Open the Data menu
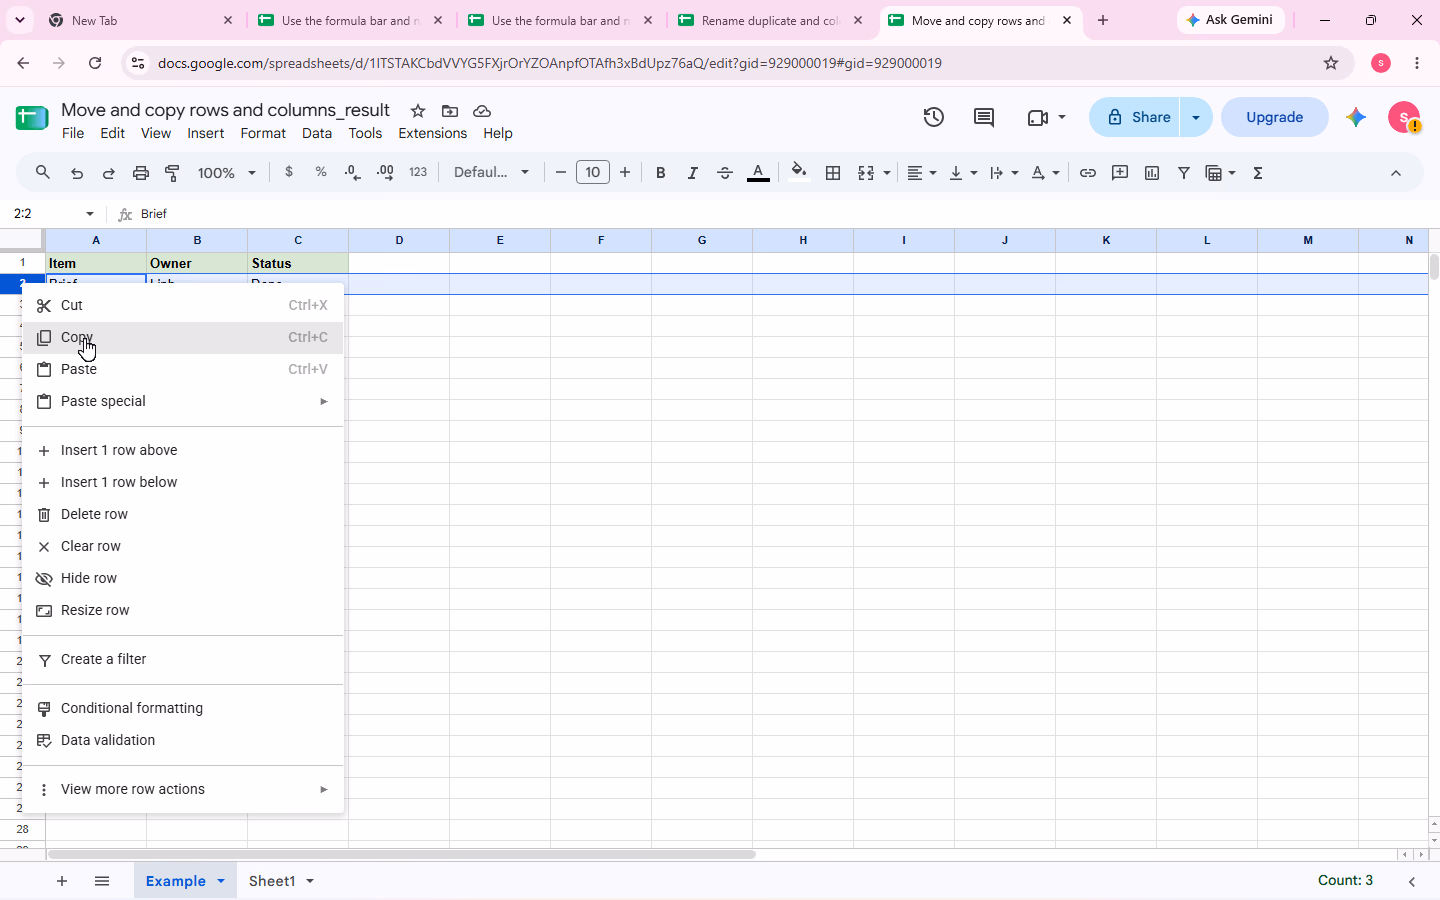 pyautogui.click(x=317, y=133)
